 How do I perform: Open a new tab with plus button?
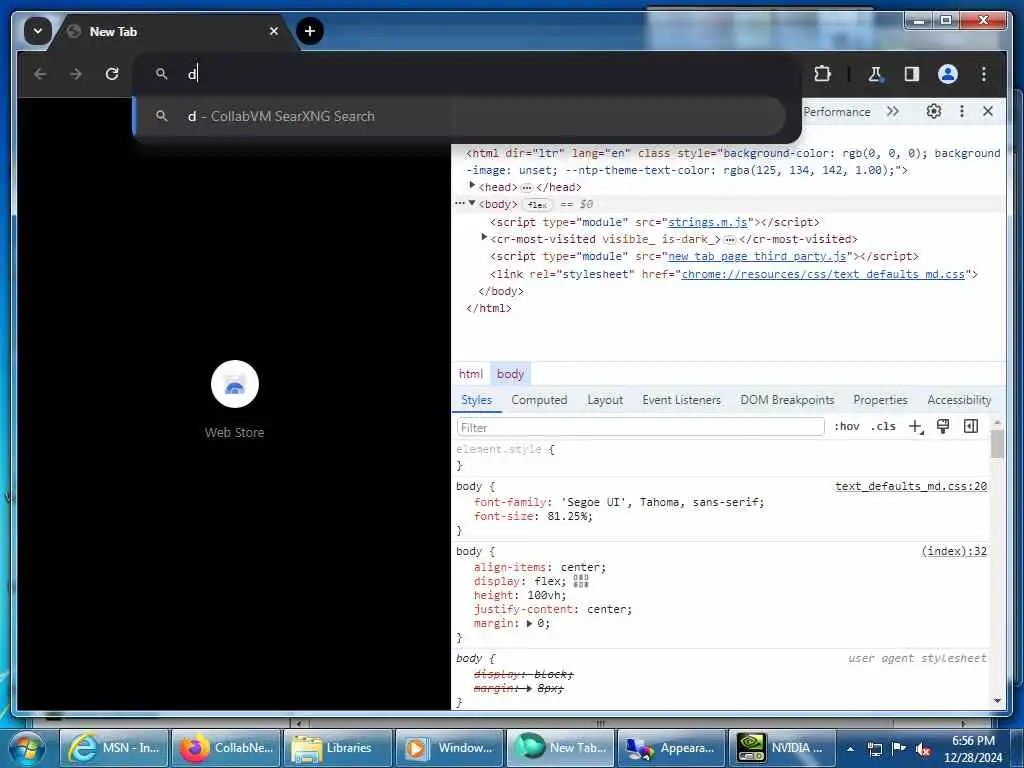point(310,31)
